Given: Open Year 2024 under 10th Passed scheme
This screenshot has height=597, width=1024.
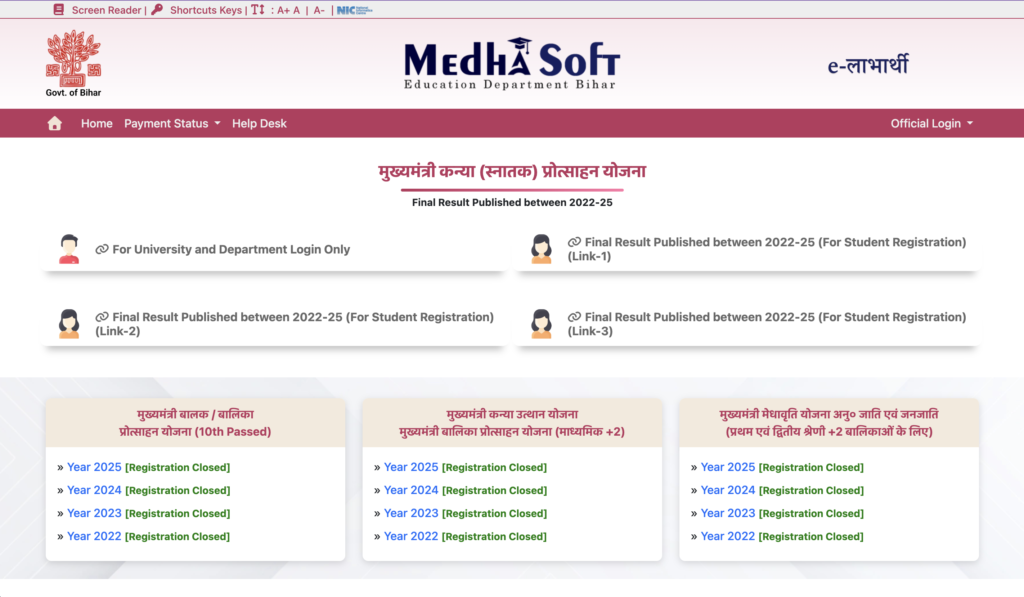Looking at the screenshot, I should point(94,490).
